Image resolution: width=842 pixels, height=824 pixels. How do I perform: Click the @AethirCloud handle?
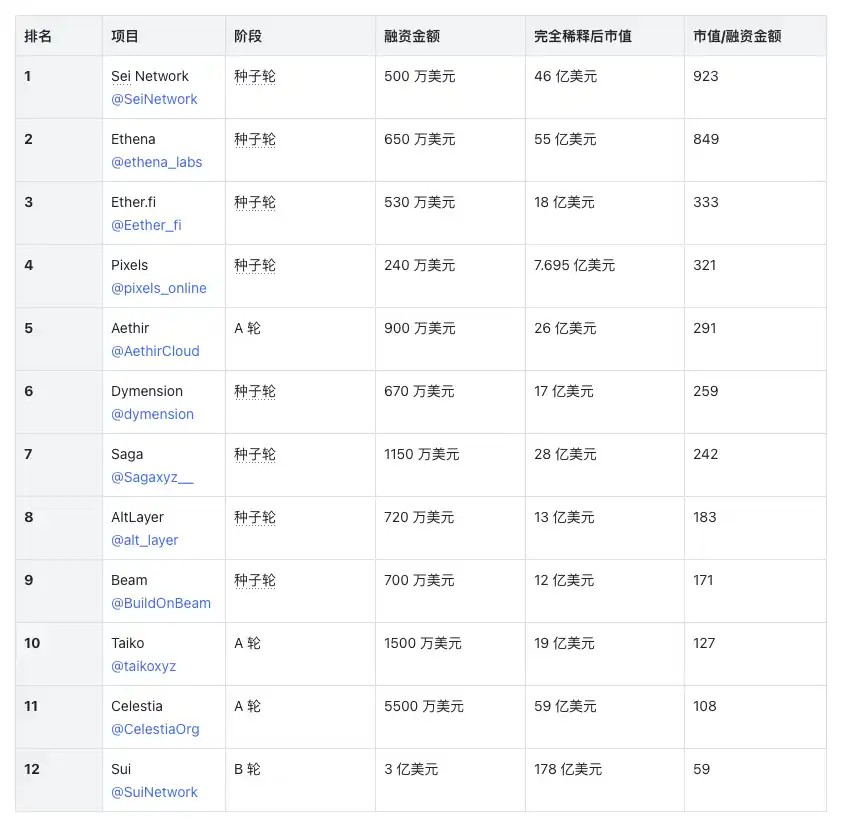pyautogui.click(x=155, y=351)
